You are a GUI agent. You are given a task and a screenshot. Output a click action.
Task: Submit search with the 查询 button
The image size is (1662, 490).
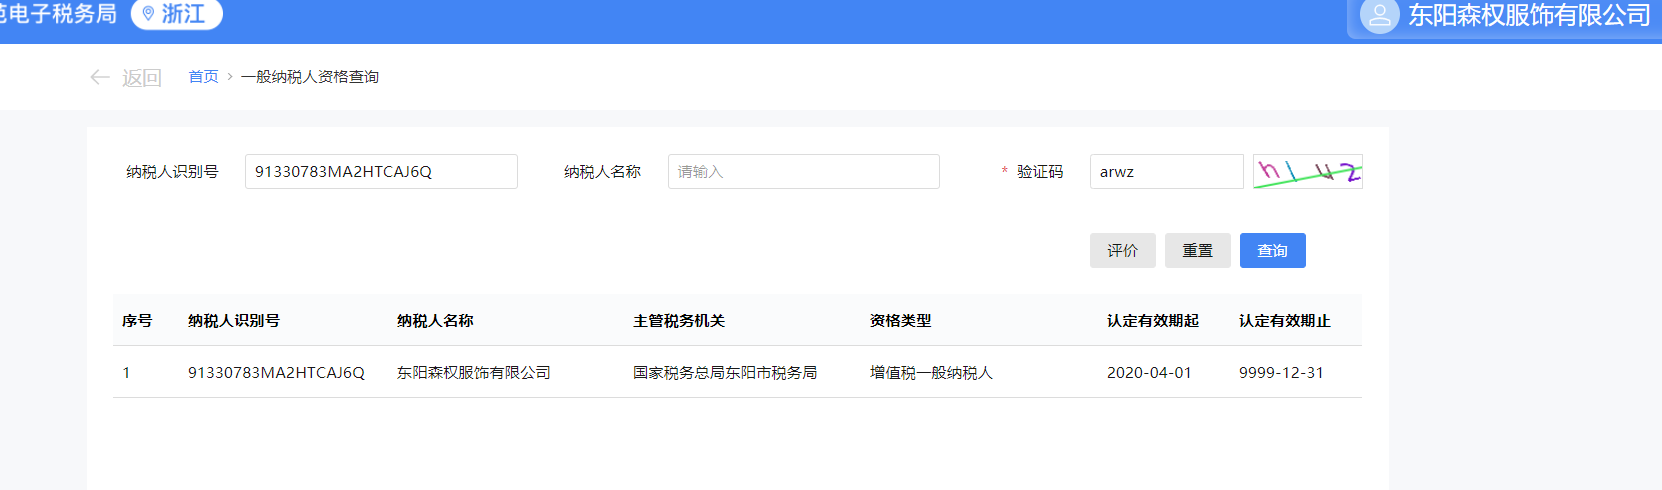click(1272, 251)
